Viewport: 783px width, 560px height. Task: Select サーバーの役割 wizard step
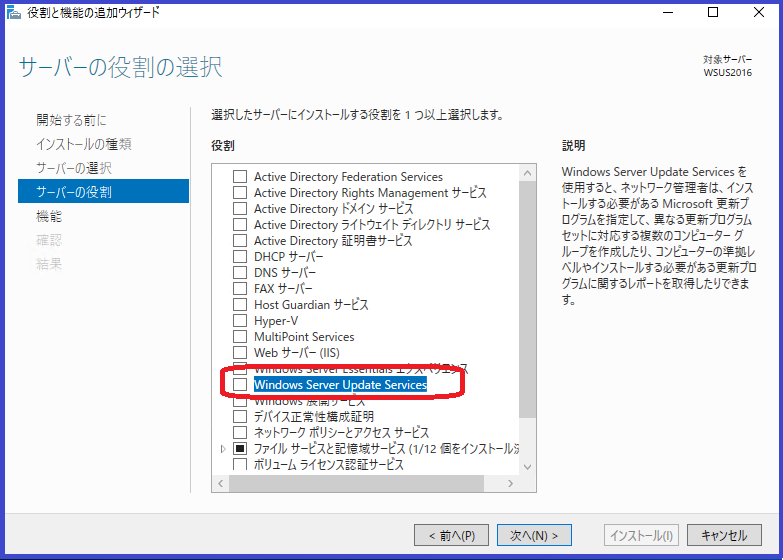[x=103, y=191]
